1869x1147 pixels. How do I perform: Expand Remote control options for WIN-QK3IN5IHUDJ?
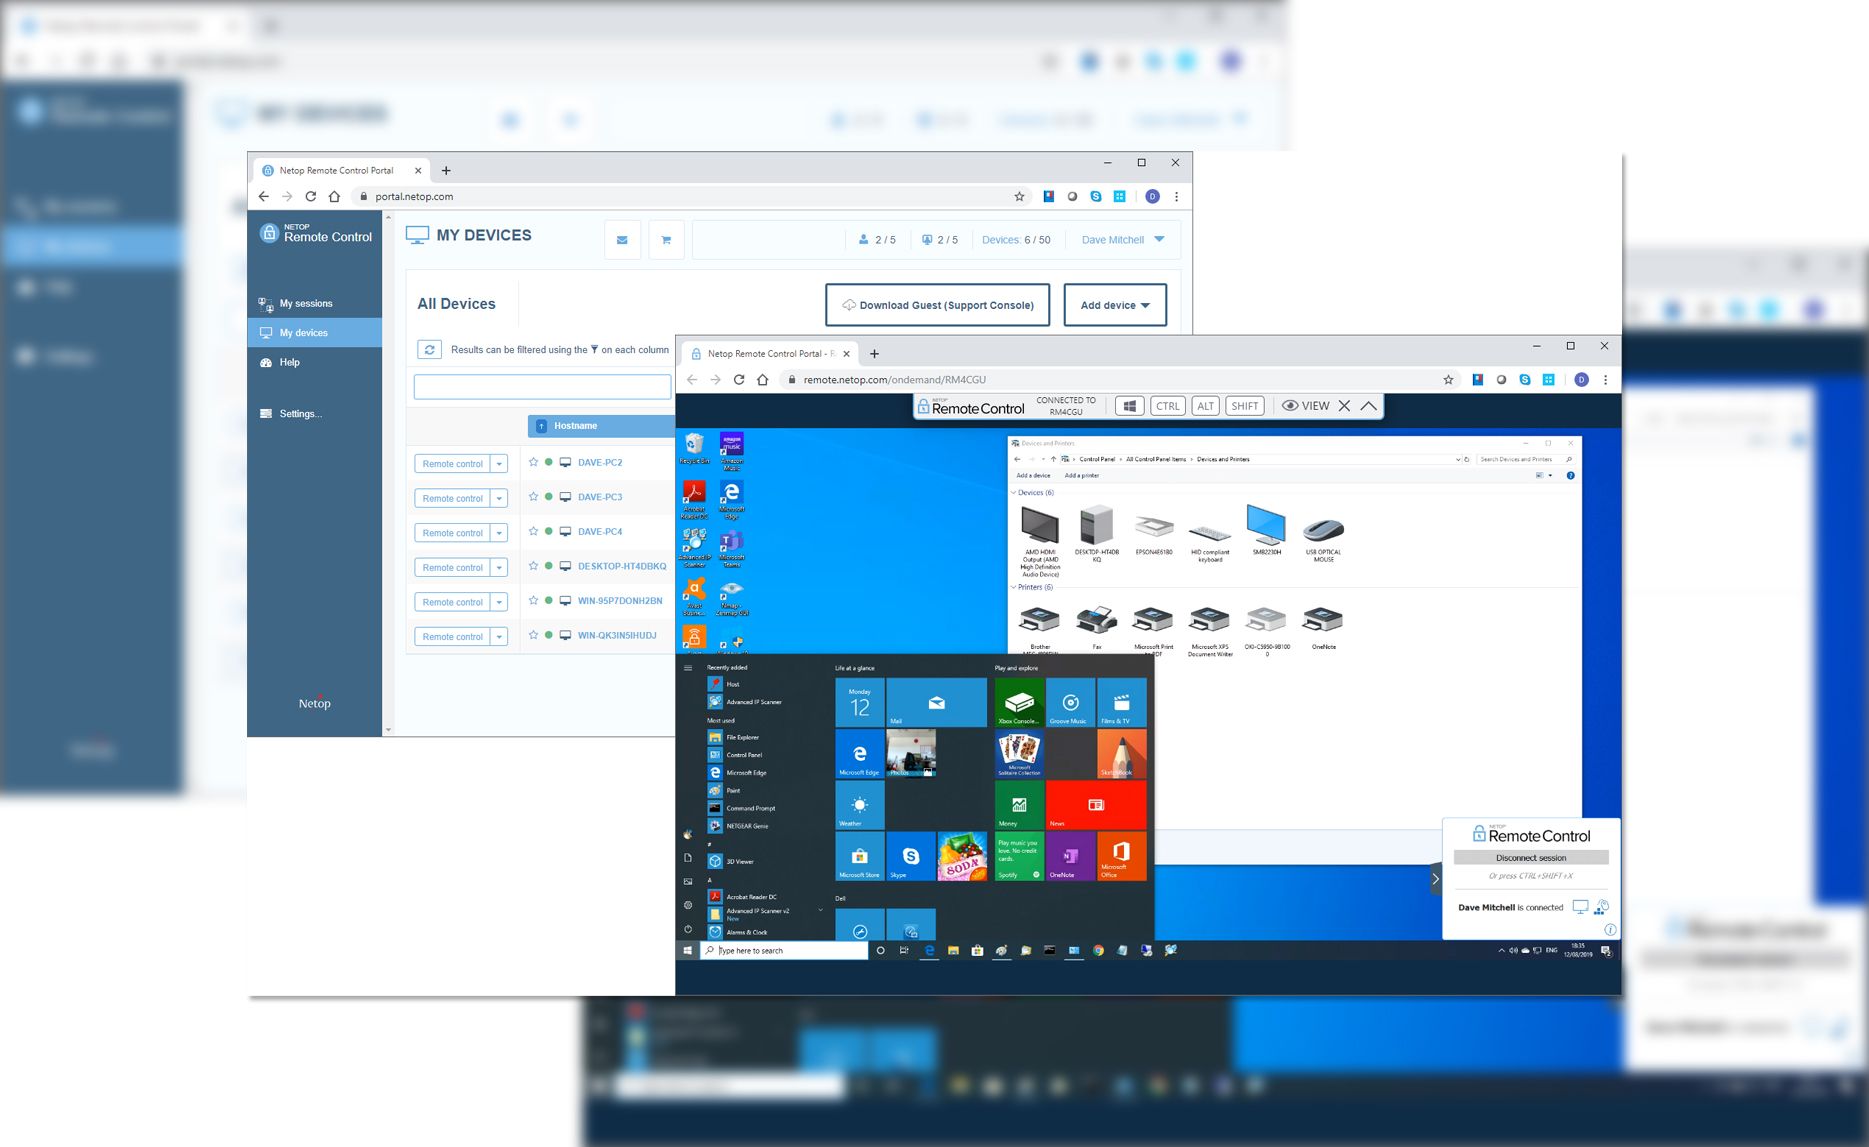500,637
